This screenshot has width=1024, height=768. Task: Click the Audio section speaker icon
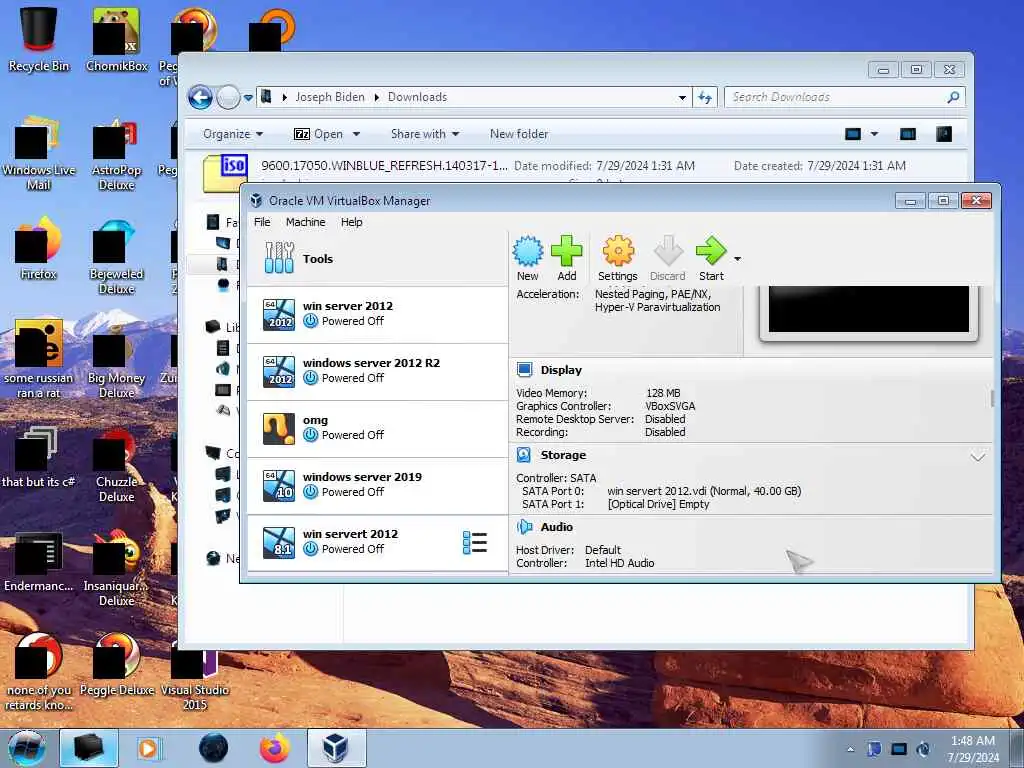(x=524, y=527)
